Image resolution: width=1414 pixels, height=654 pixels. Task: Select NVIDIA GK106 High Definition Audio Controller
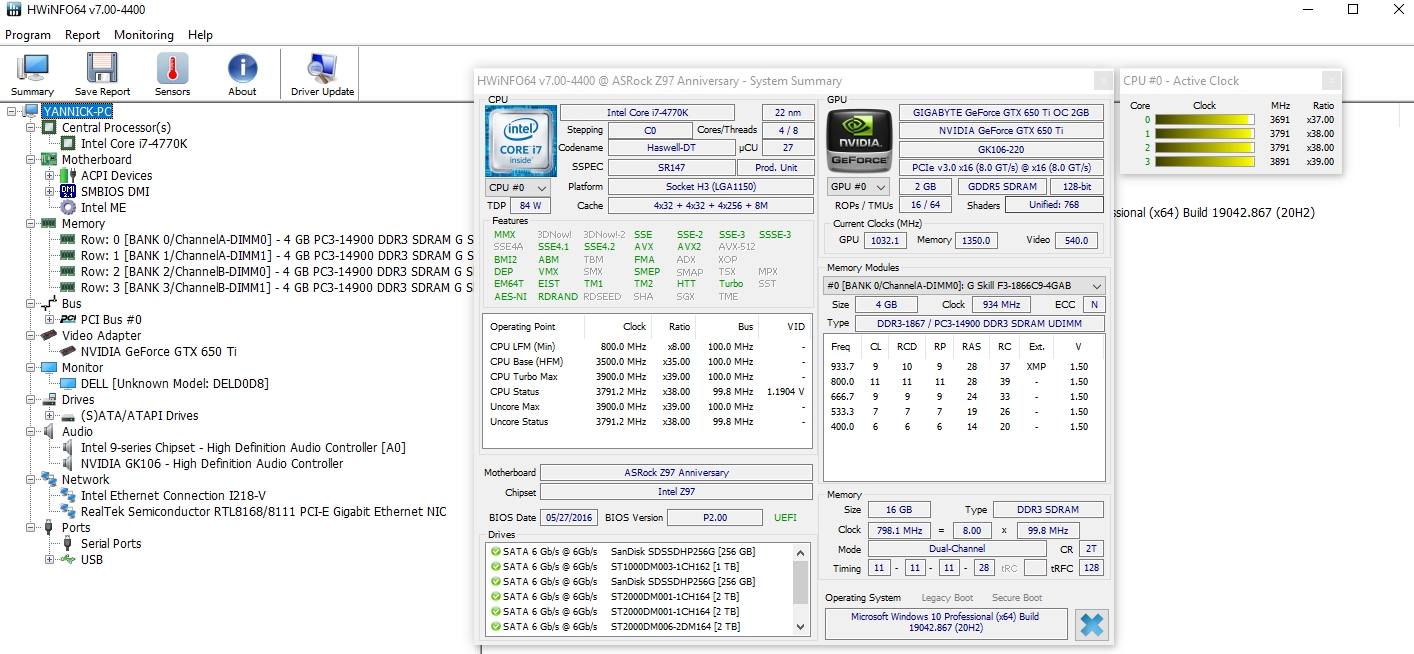(x=212, y=463)
